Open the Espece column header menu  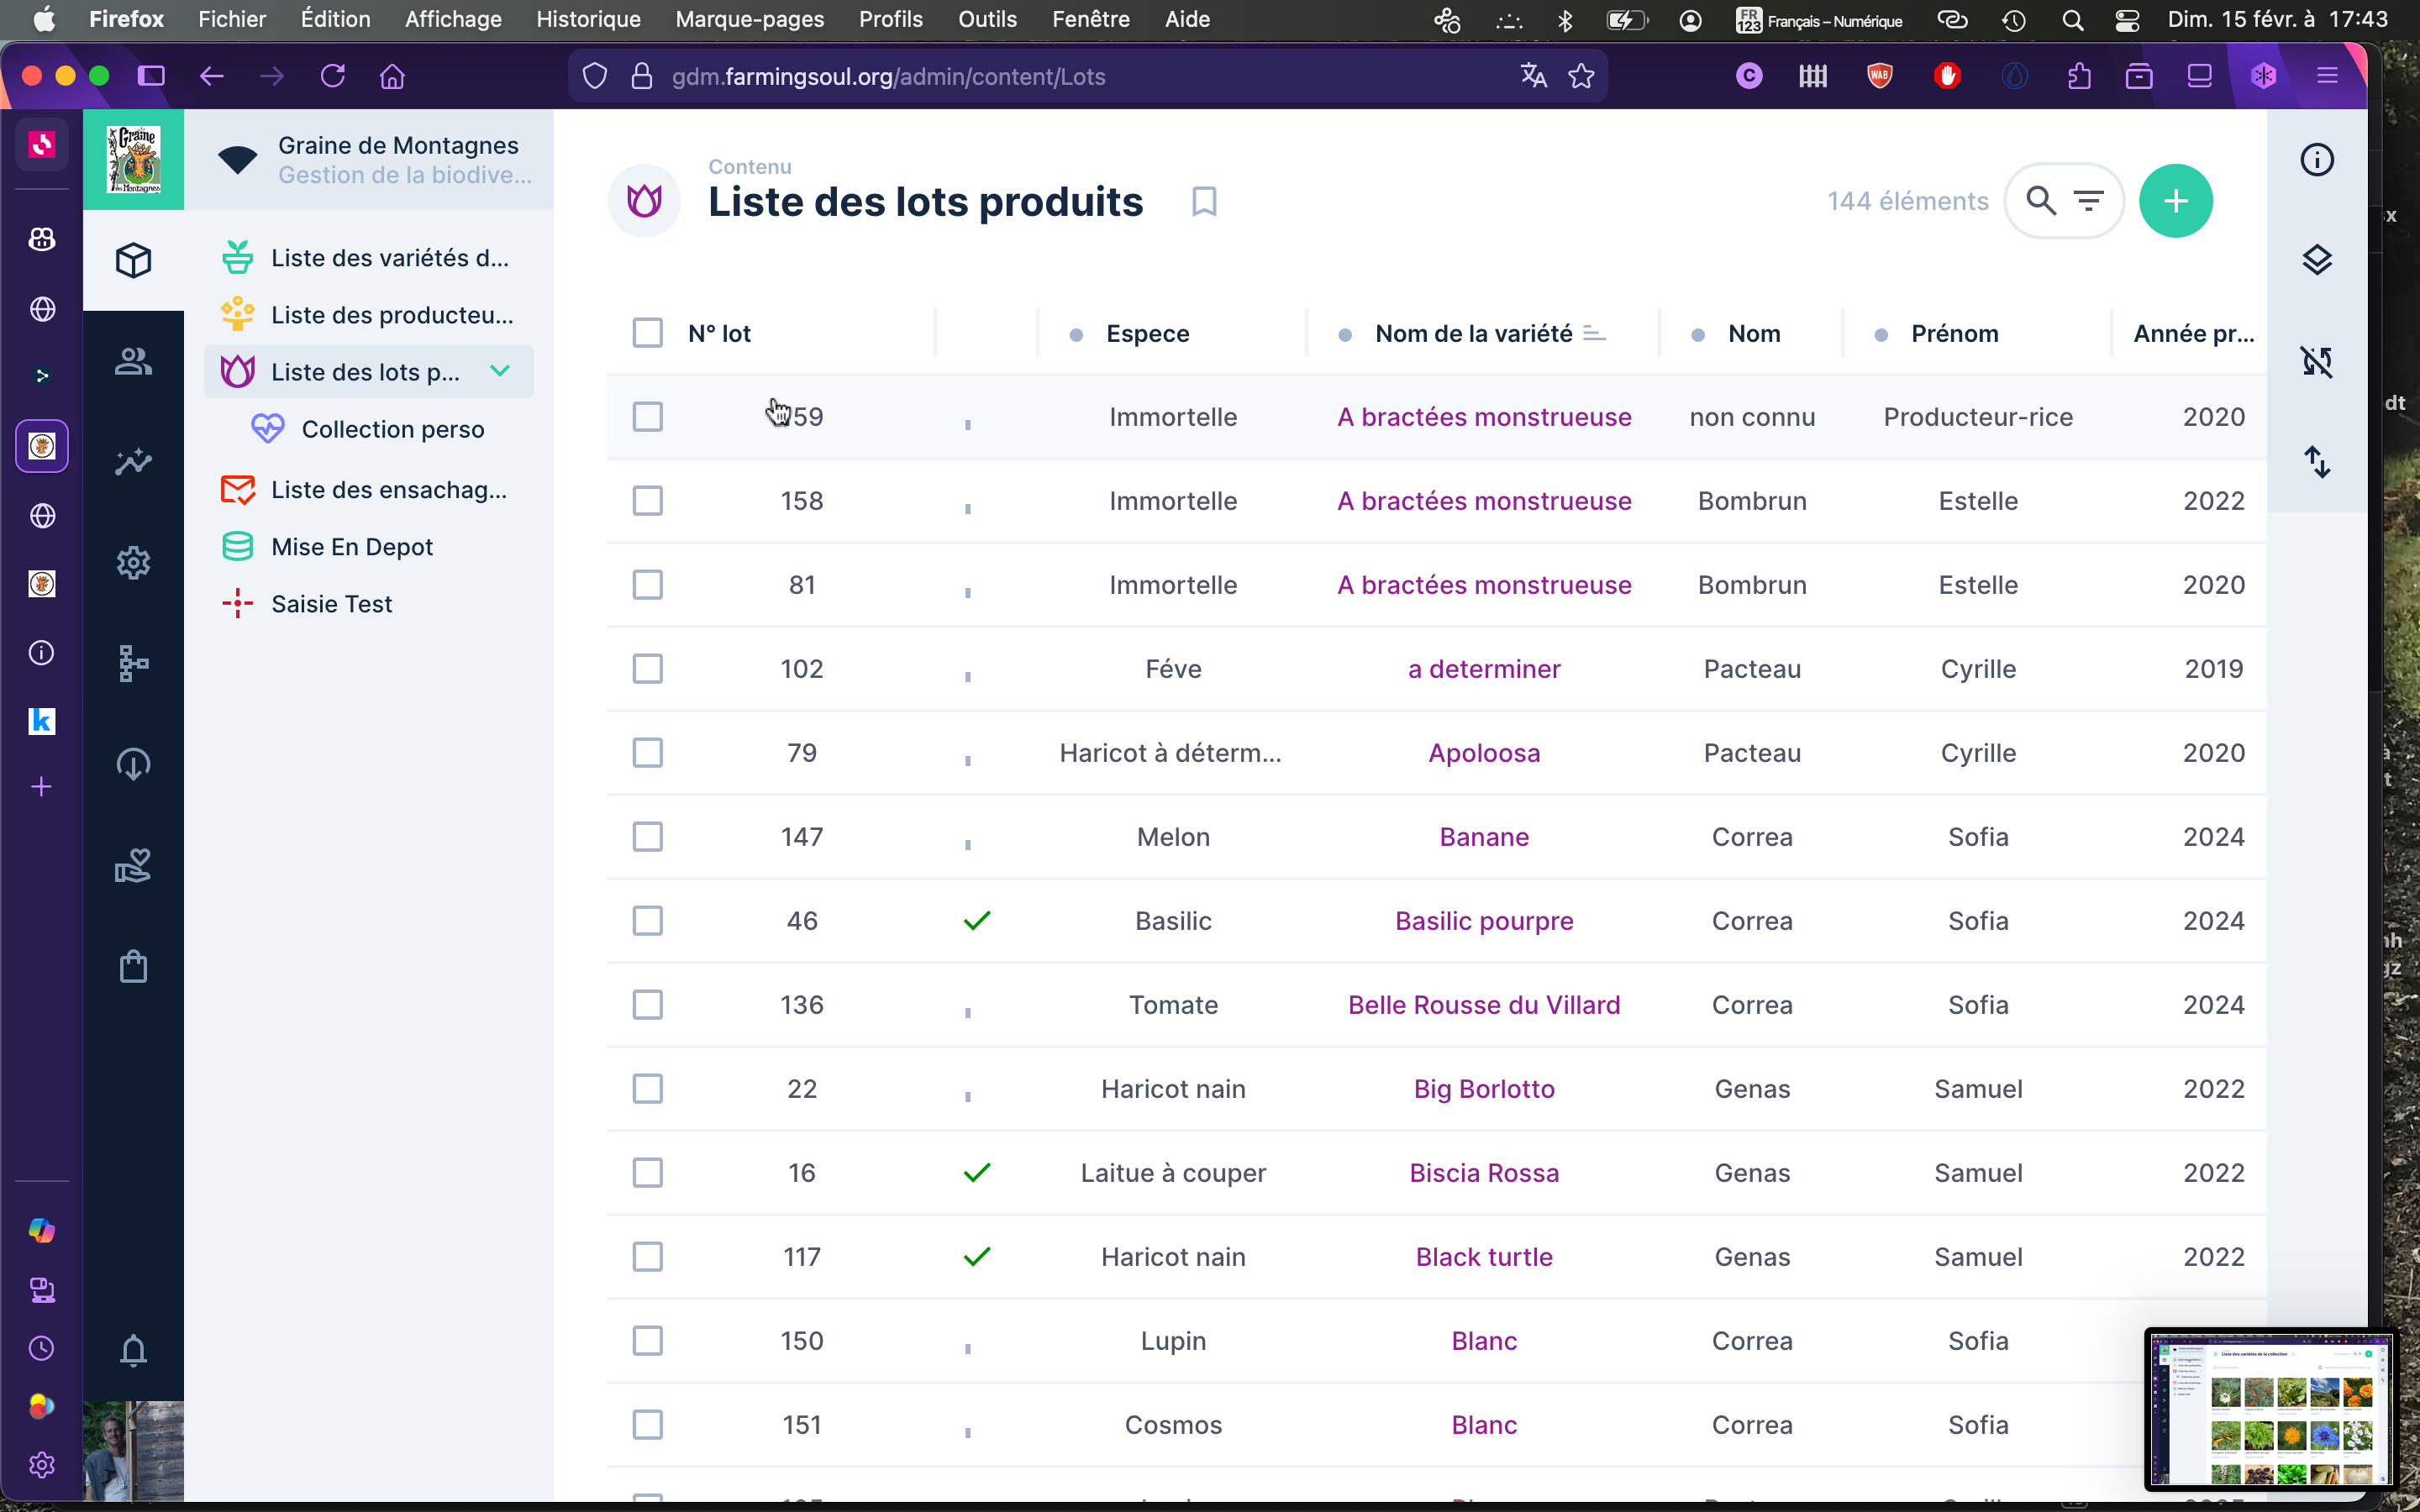[1147, 334]
